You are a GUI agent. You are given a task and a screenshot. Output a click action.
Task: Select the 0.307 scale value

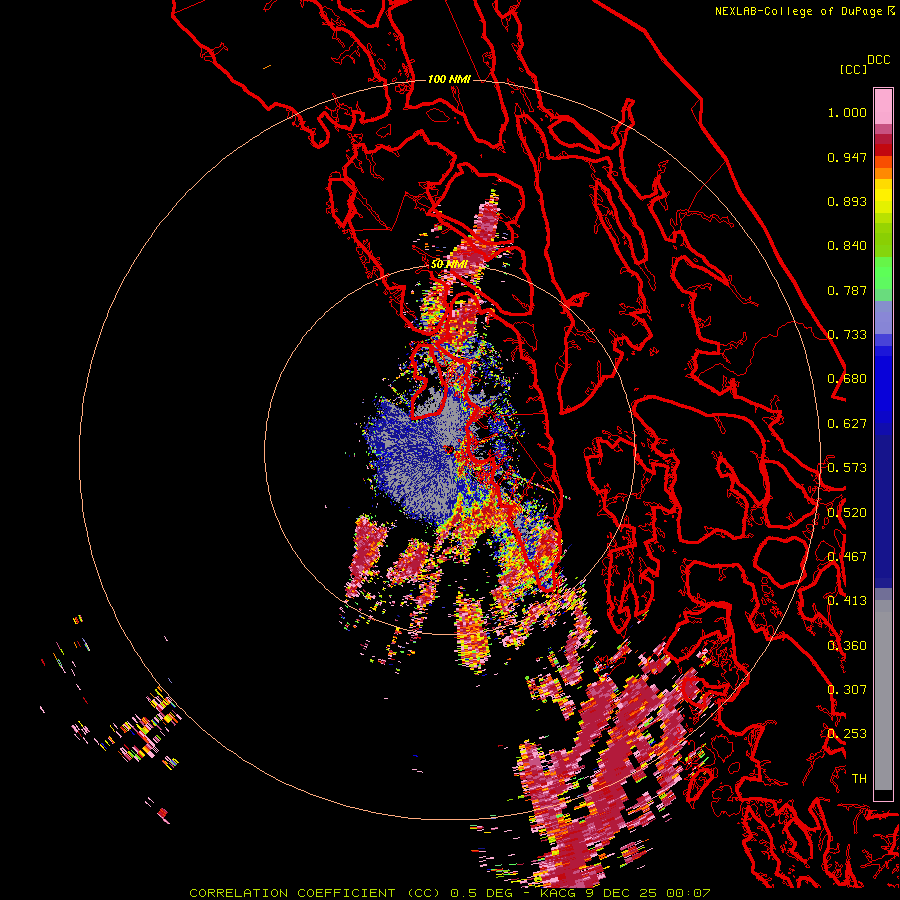(x=847, y=689)
